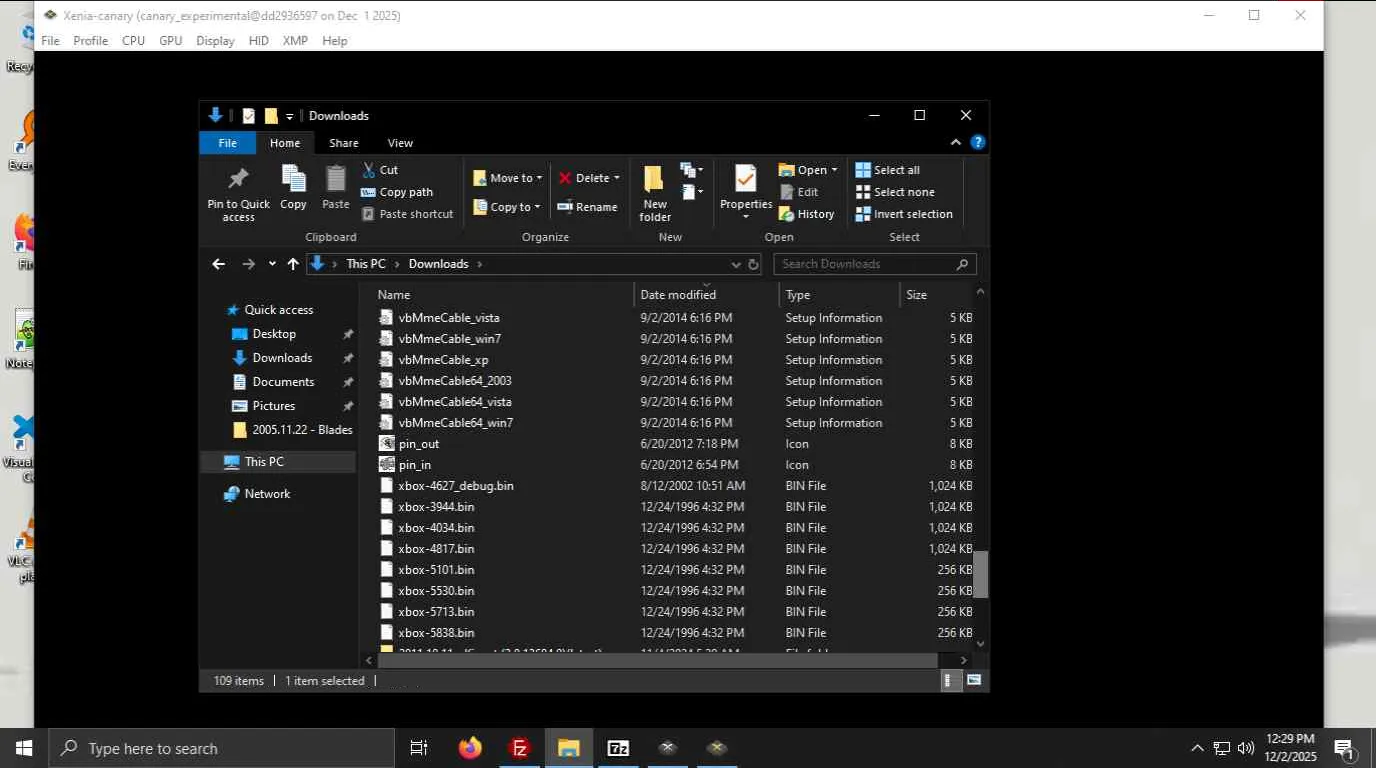Select Pictures in Quick access

coord(274,406)
